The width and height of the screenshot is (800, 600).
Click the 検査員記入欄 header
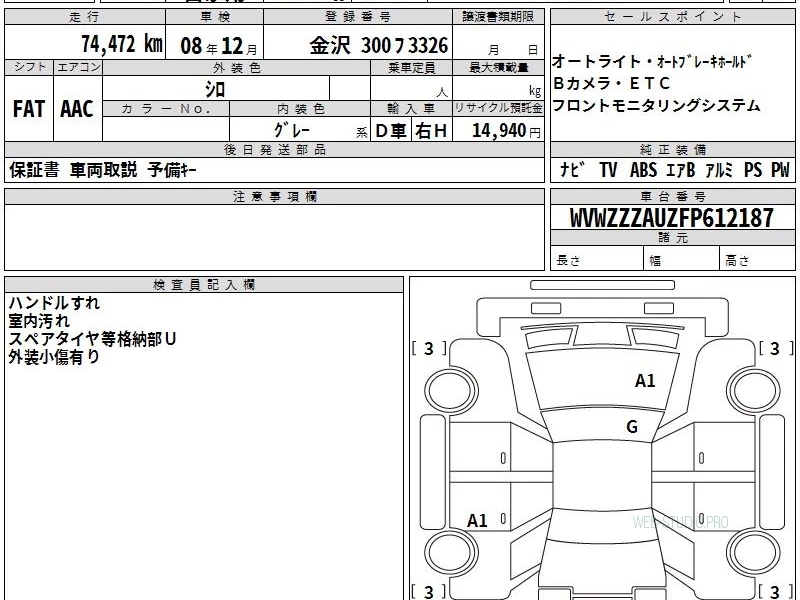204,285
